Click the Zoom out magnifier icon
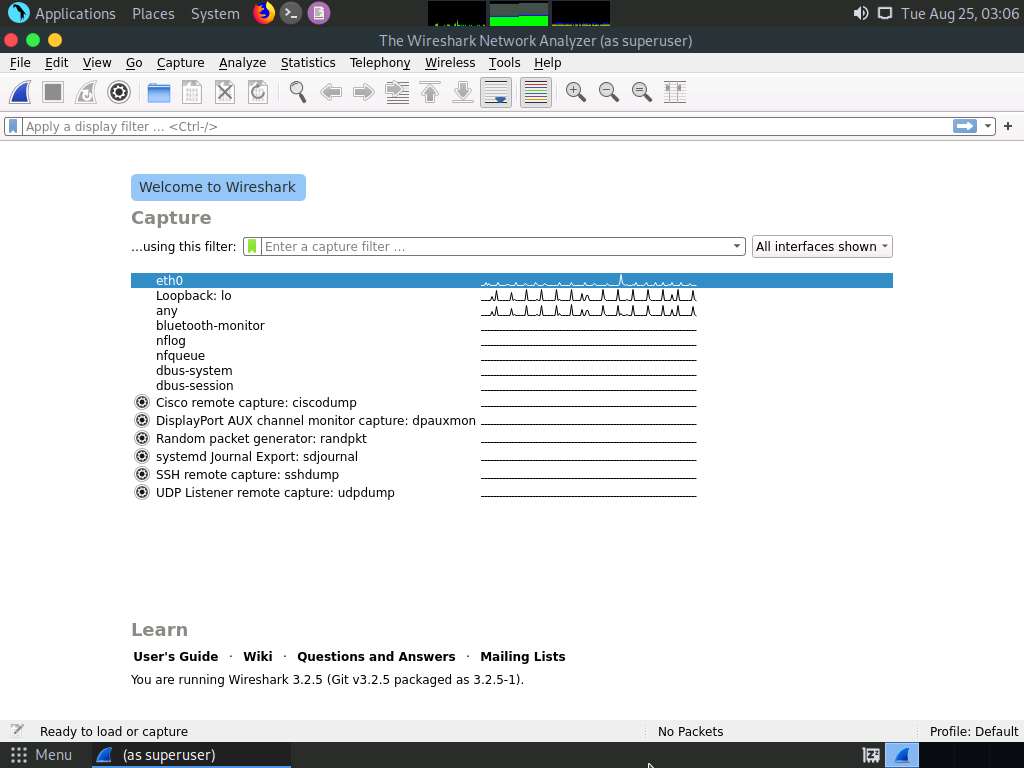This screenshot has height=768, width=1024. click(x=609, y=92)
